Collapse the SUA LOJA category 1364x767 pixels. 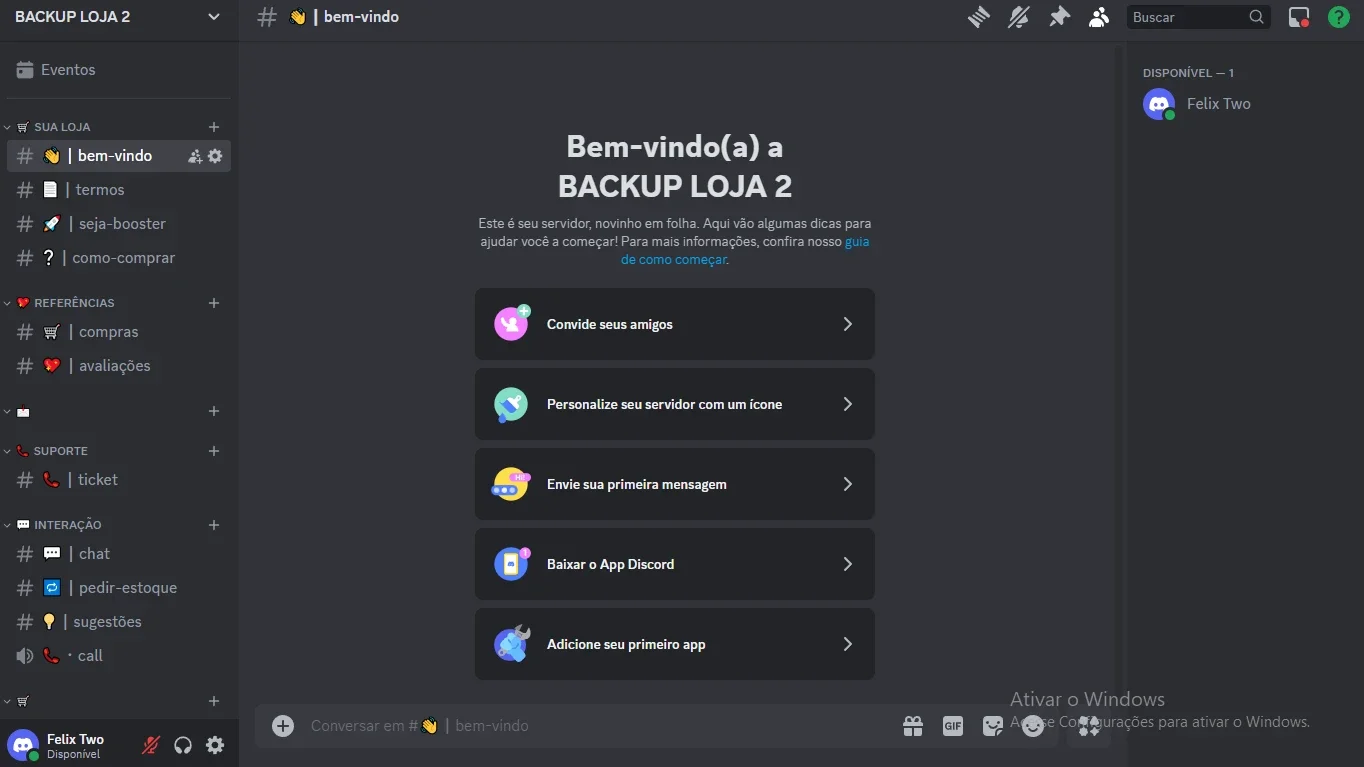pyautogui.click(x=54, y=127)
